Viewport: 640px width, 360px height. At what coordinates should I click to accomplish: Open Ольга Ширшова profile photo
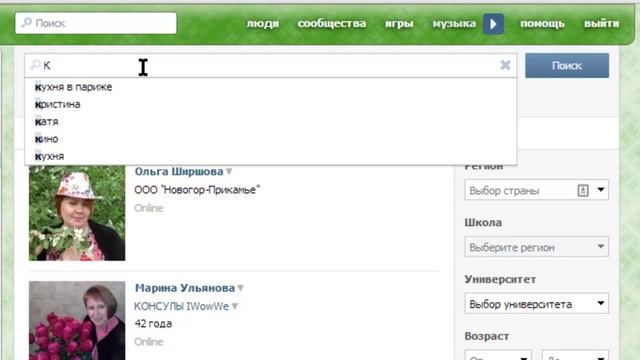point(77,213)
